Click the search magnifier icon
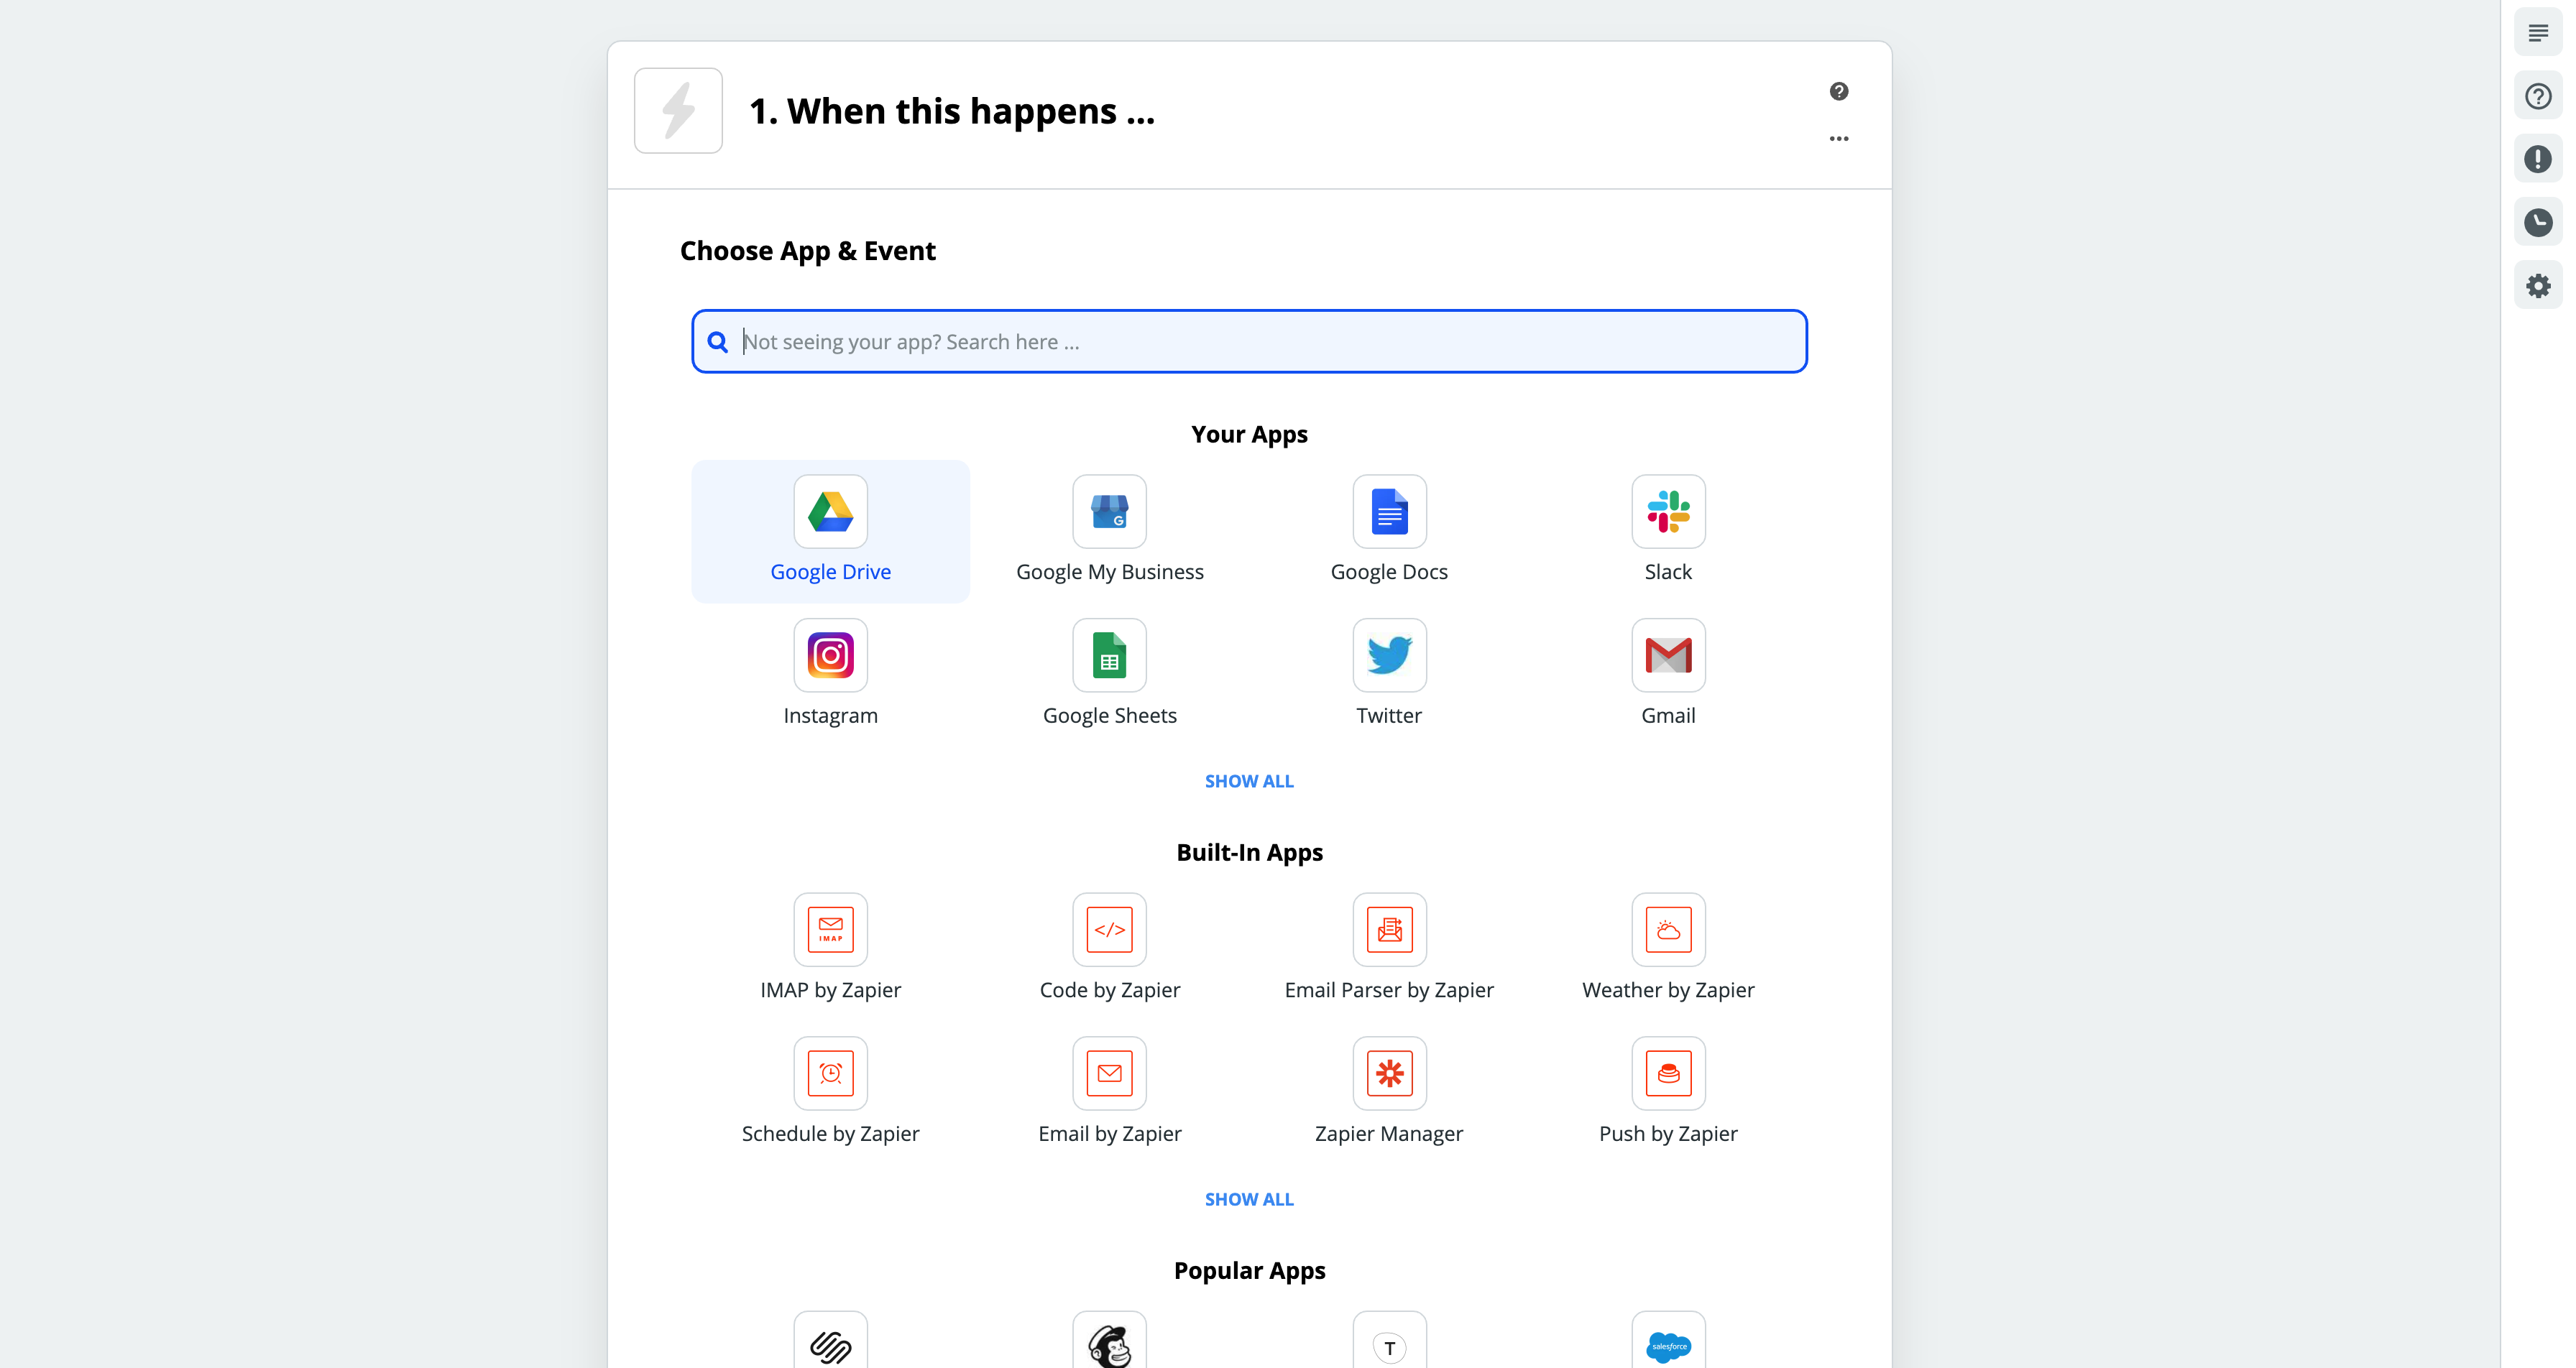Screen dimensions: 2576x1368 coord(717,342)
